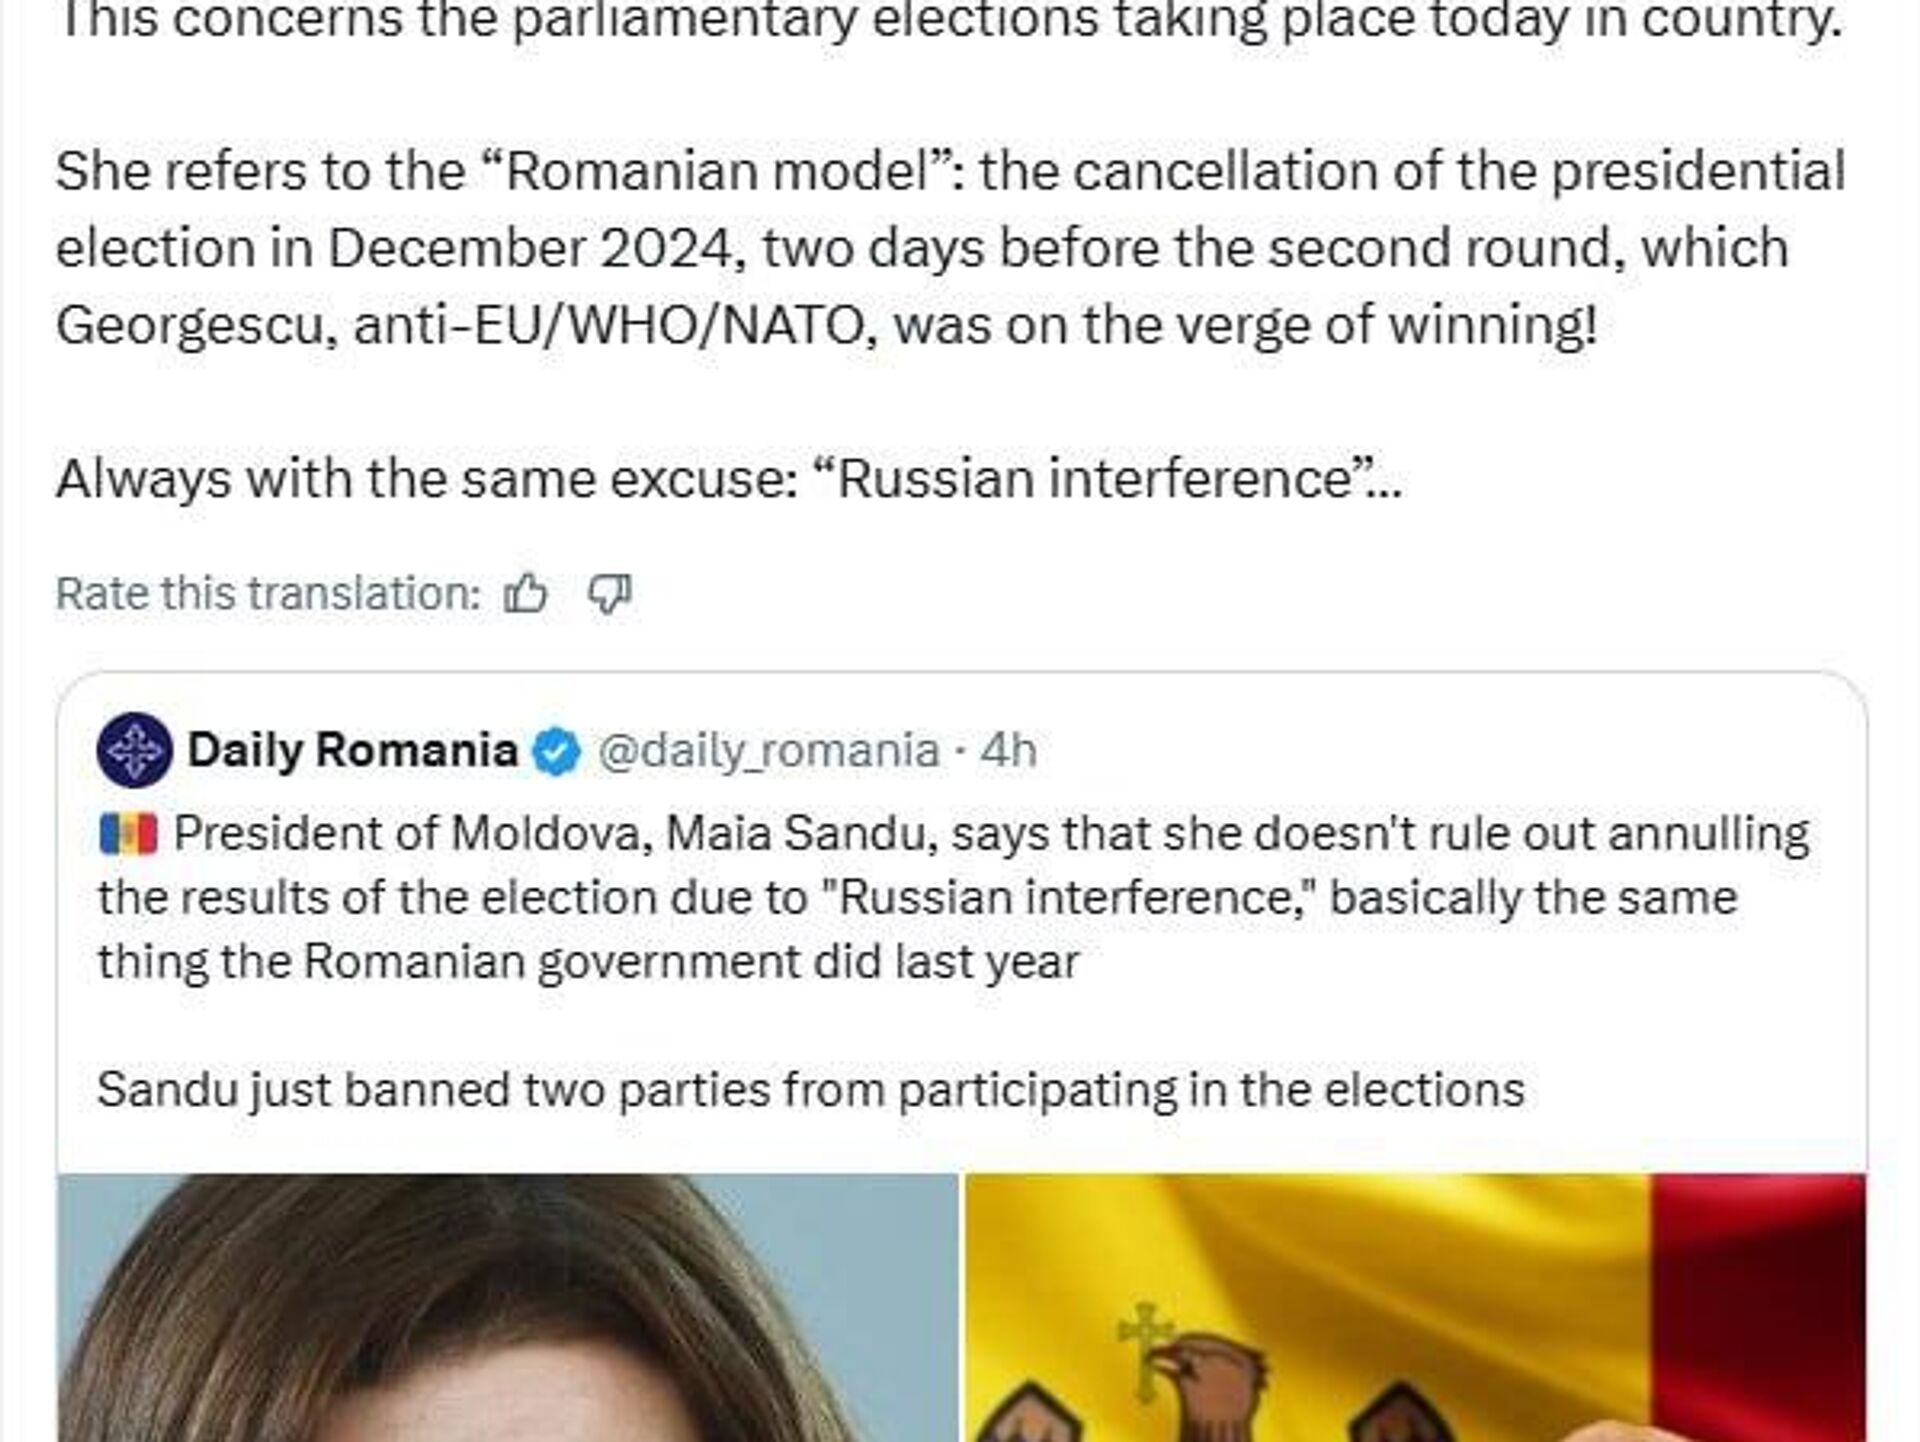
Task: Click the "Georgescu, anti-EU/WHO/NATO" line
Action: 826,326
